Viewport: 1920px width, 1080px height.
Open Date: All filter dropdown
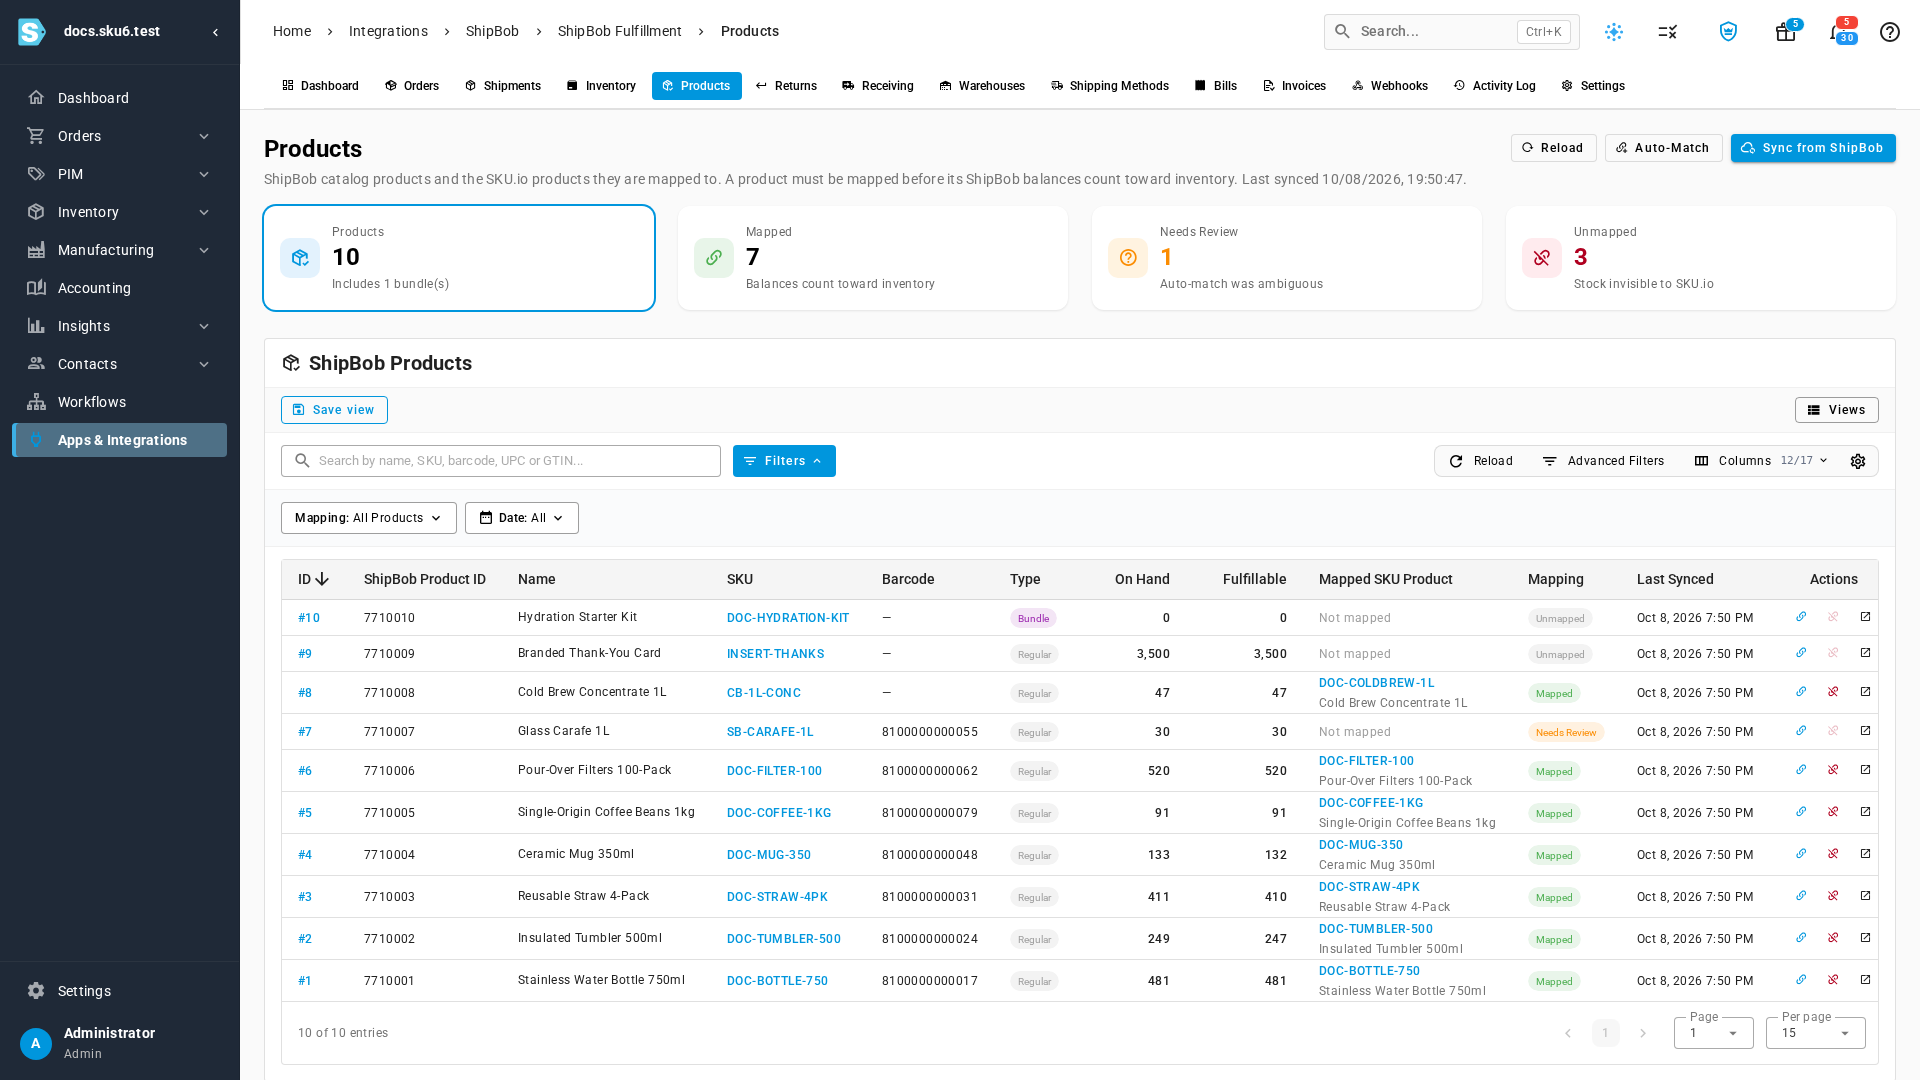point(522,518)
